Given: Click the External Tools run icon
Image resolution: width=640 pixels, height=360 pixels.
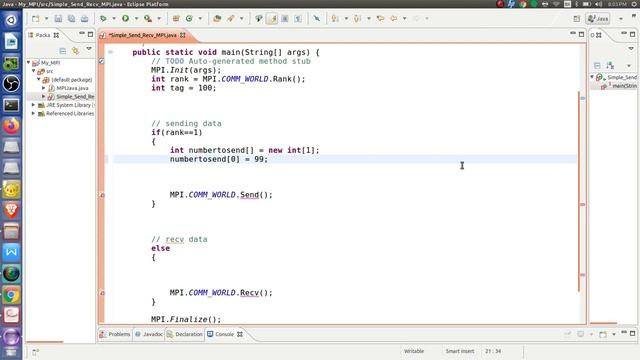Looking at the screenshot, I should pos(148,18).
